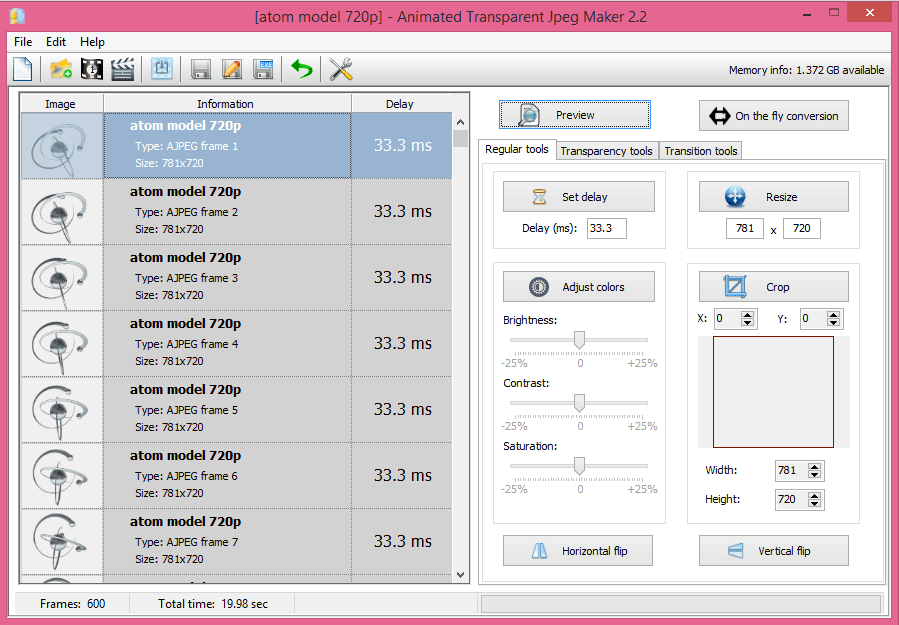
Task: Click the save as pencil icon
Action: pyautogui.click(x=232, y=69)
